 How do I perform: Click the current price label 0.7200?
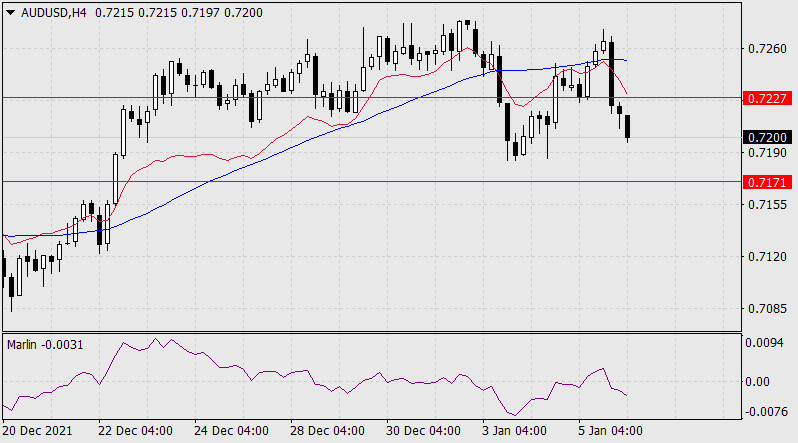(x=767, y=137)
